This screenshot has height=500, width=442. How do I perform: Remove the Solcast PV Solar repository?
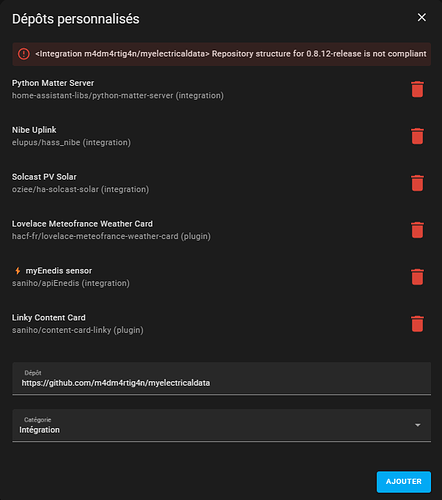coord(417,183)
